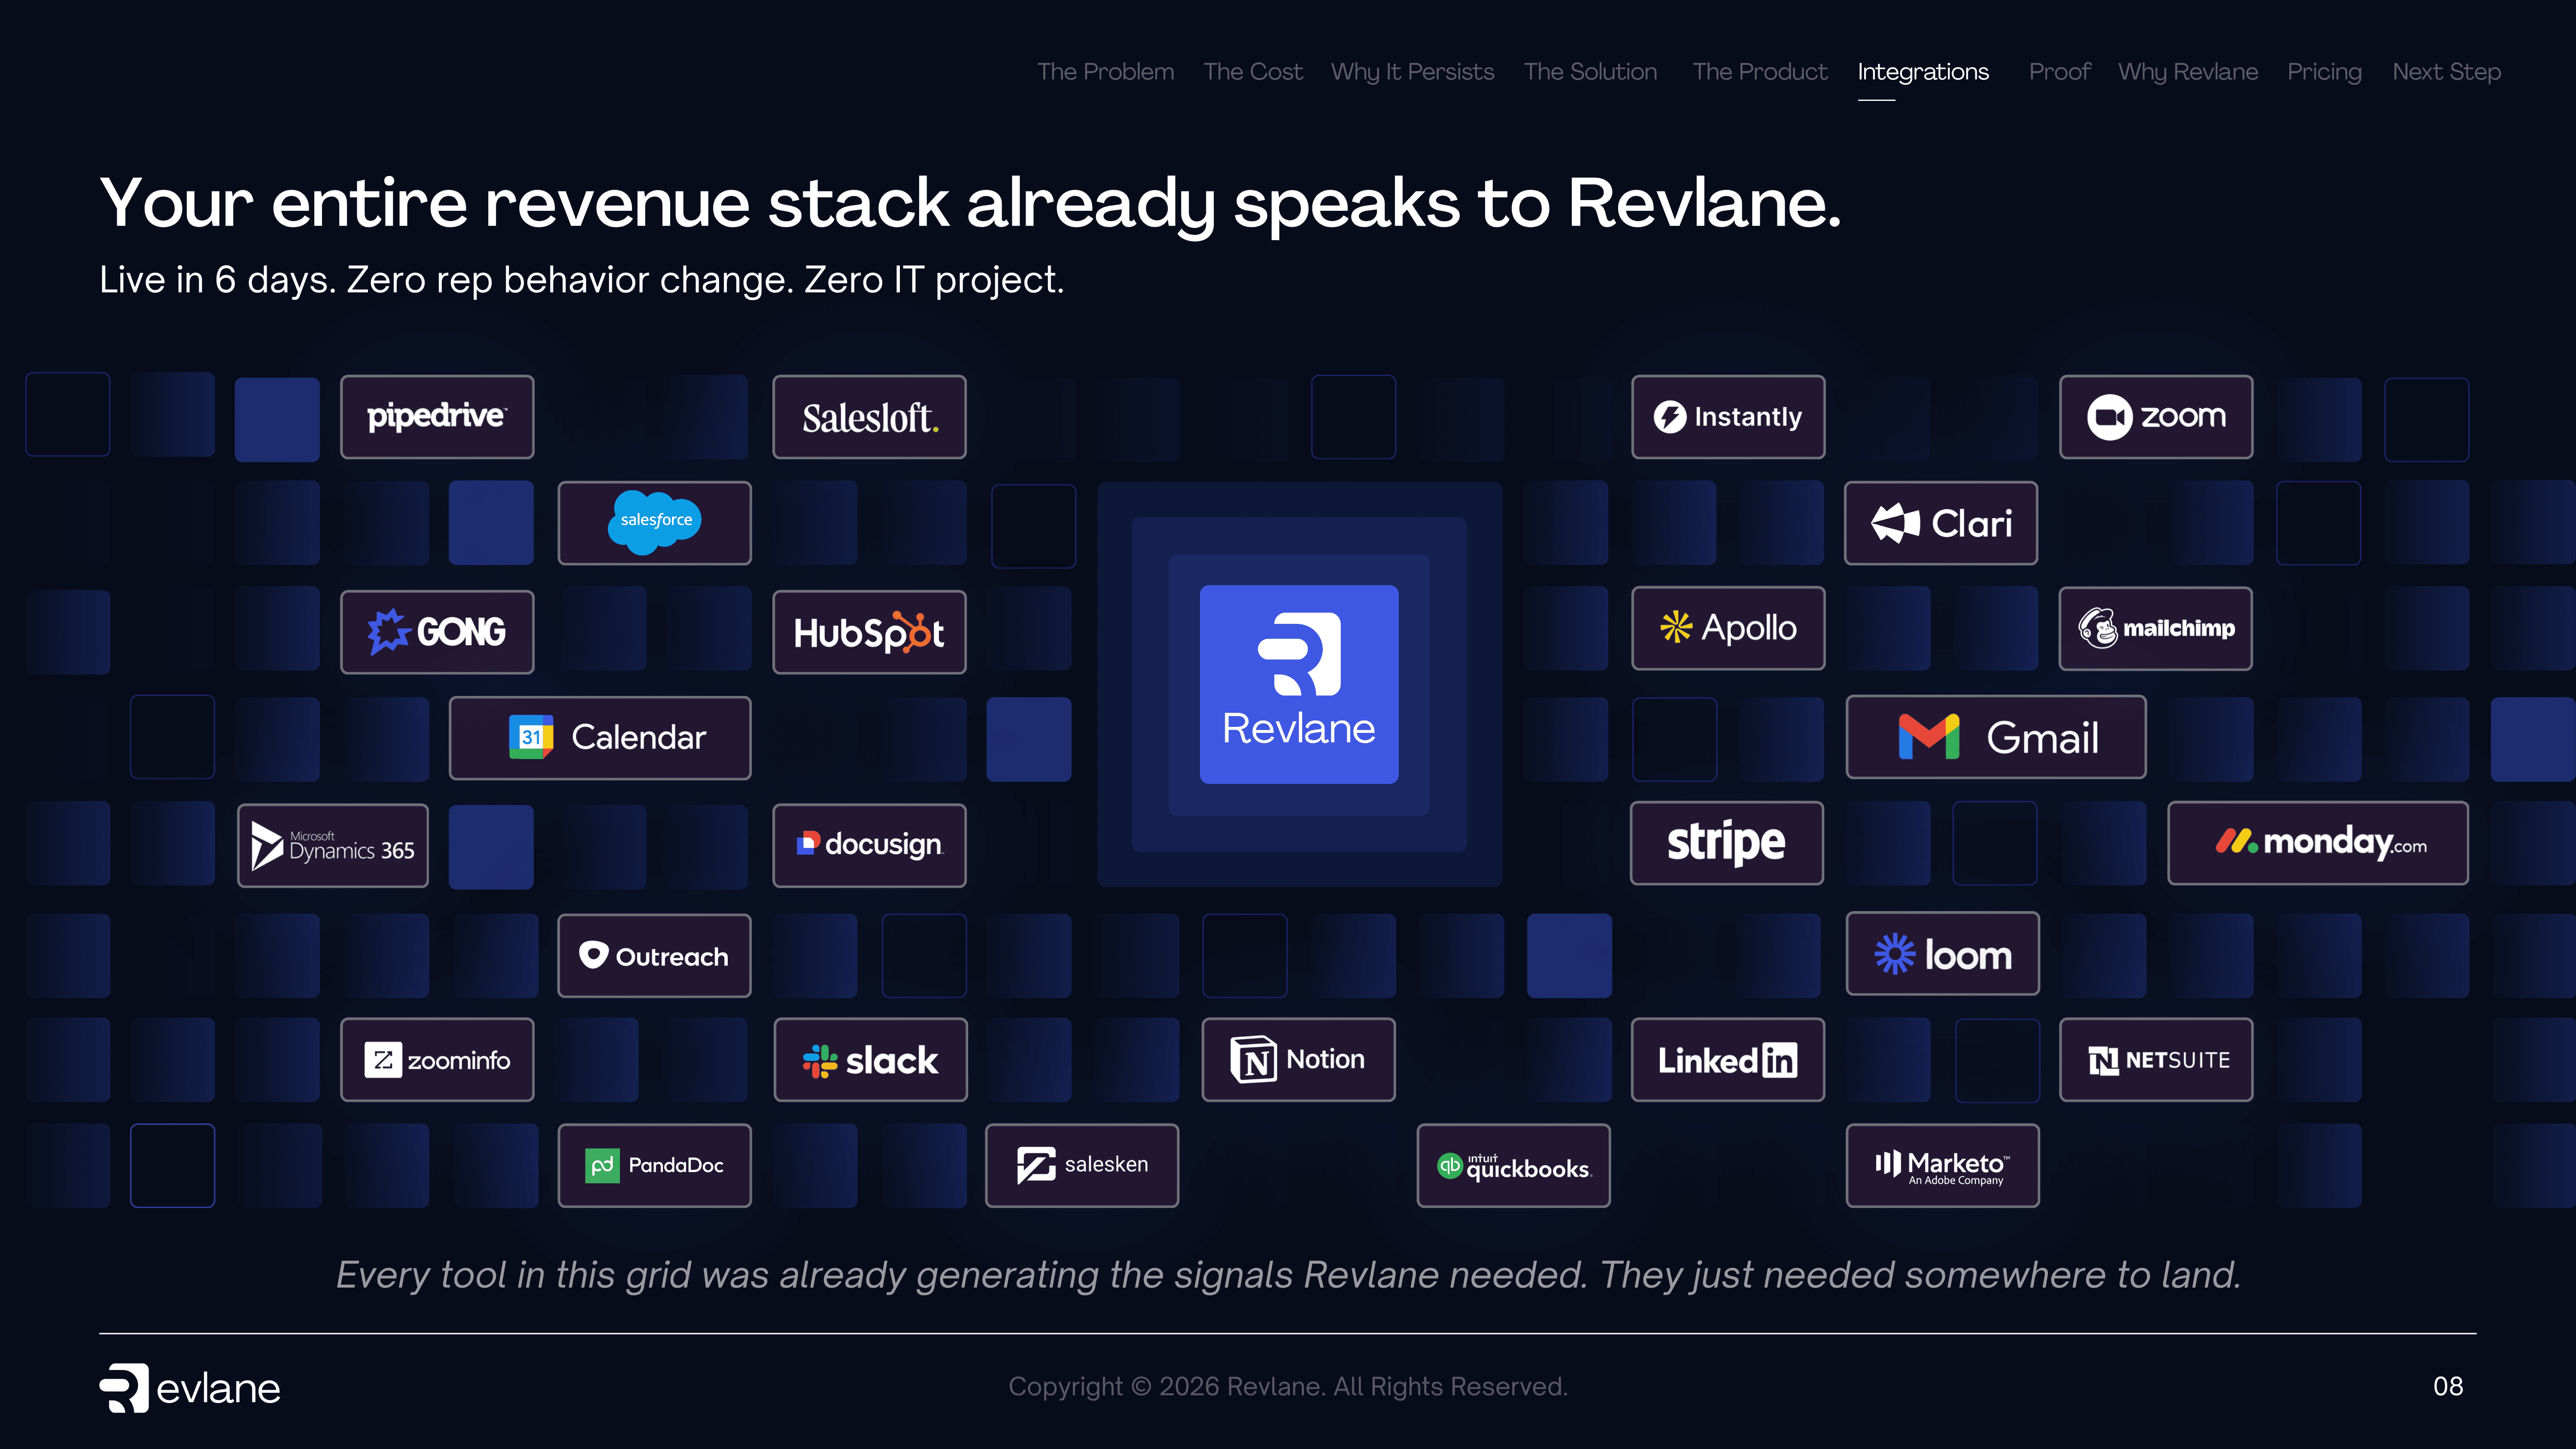Viewport: 2576px width, 1449px height.
Task: Click the Apollo logo tile
Action: [1728, 628]
